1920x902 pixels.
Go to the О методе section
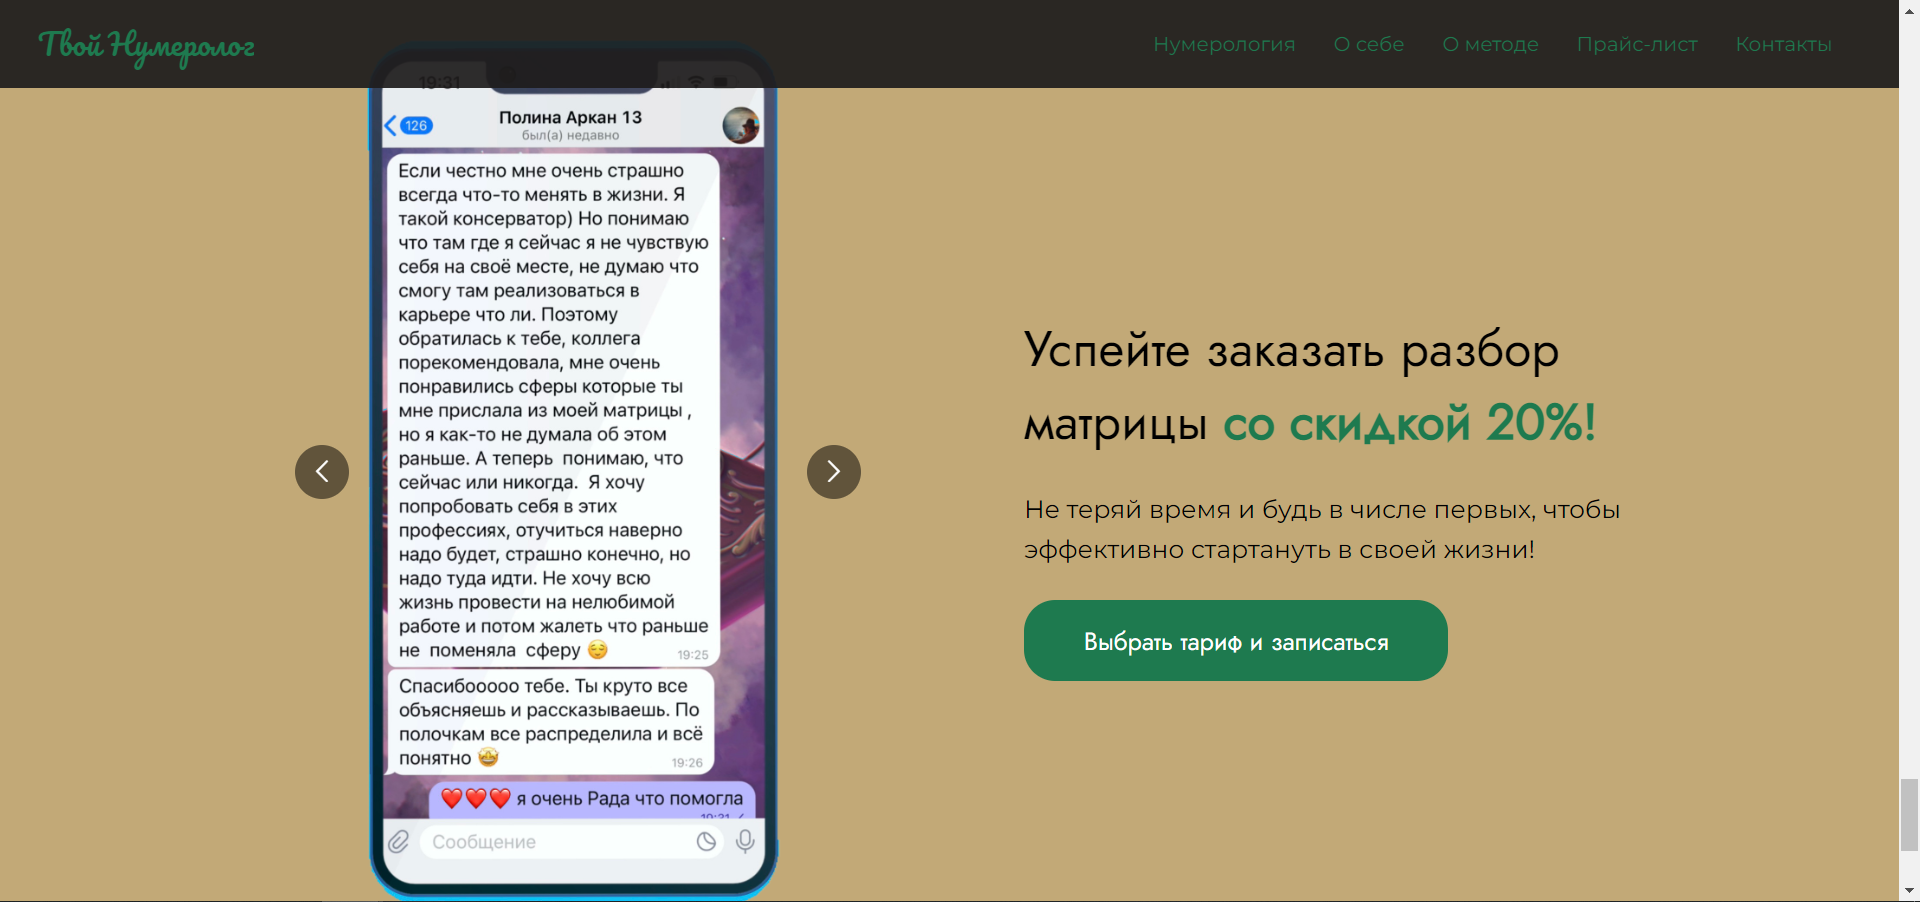1490,44
